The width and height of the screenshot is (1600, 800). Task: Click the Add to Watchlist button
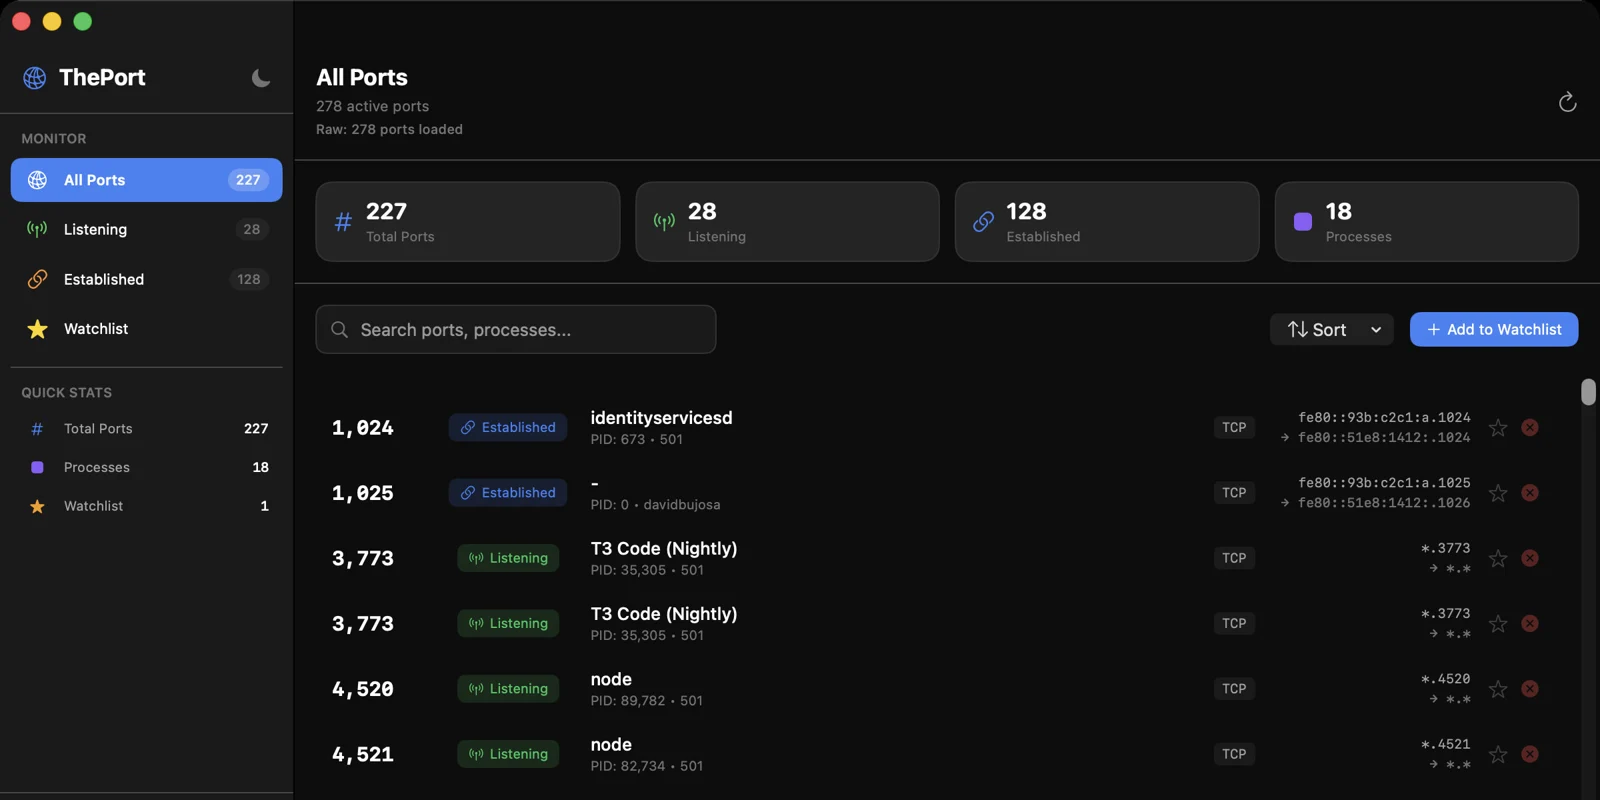[x=1494, y=329]
